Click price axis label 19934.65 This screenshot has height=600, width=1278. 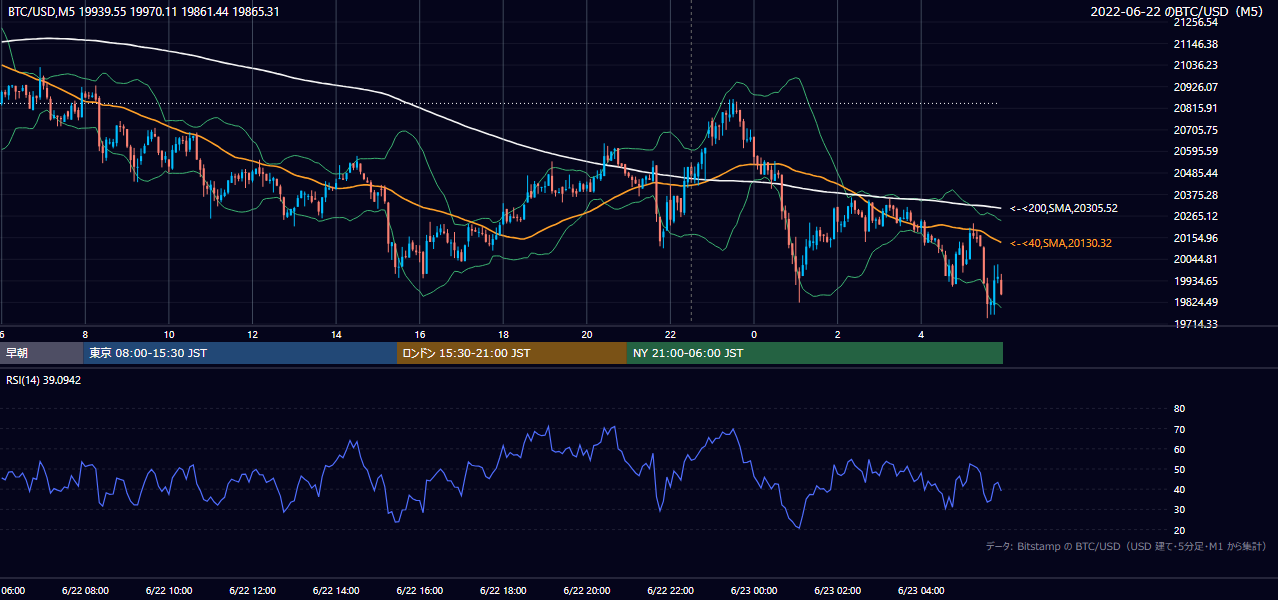(x=1196, y=281)
